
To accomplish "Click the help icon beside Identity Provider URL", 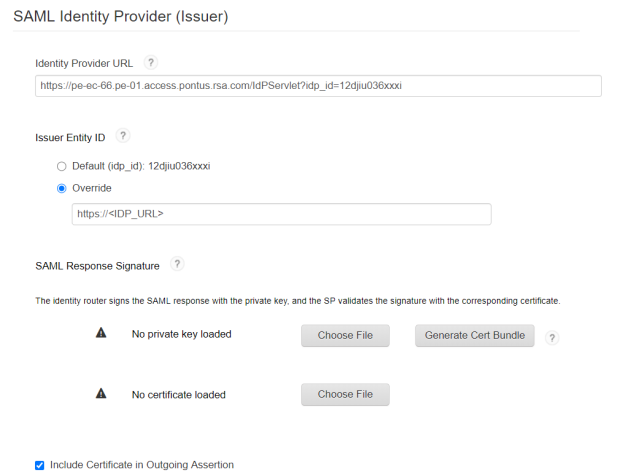I will coord(151,63).
